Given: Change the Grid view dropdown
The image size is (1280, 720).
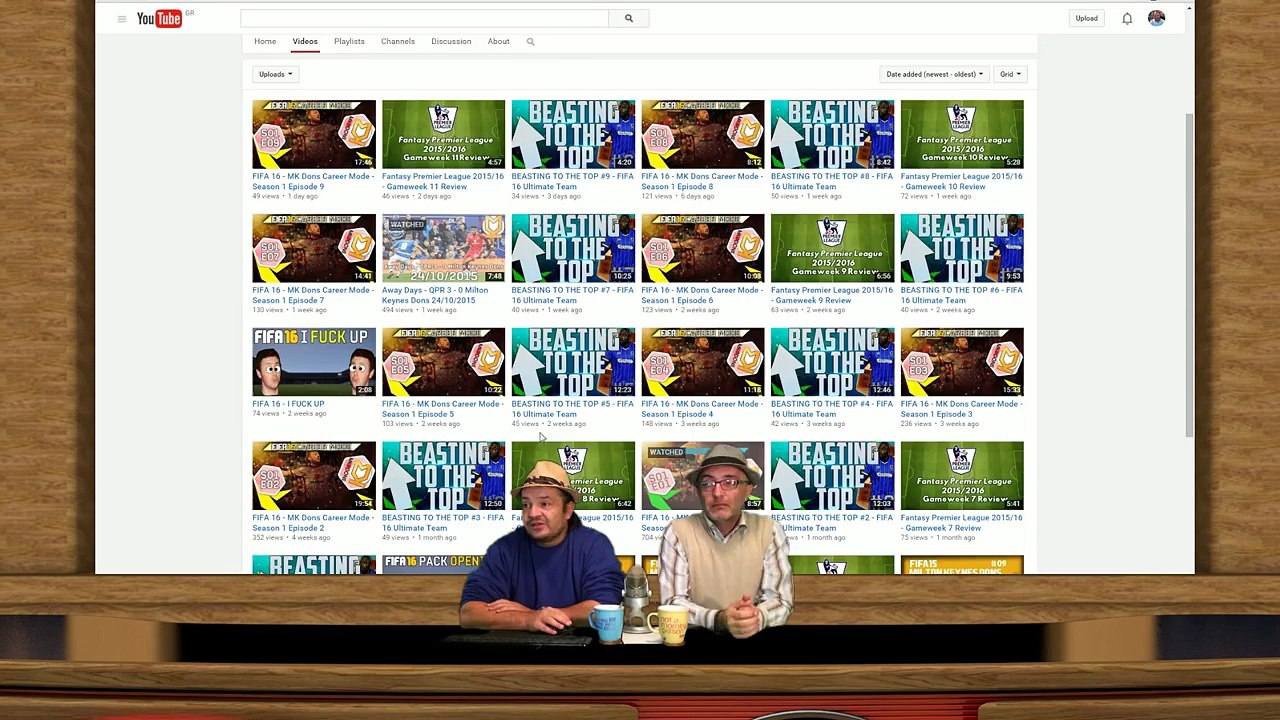Looking at the screenshot, I should pyautogui.click(x=1010, y=74).
